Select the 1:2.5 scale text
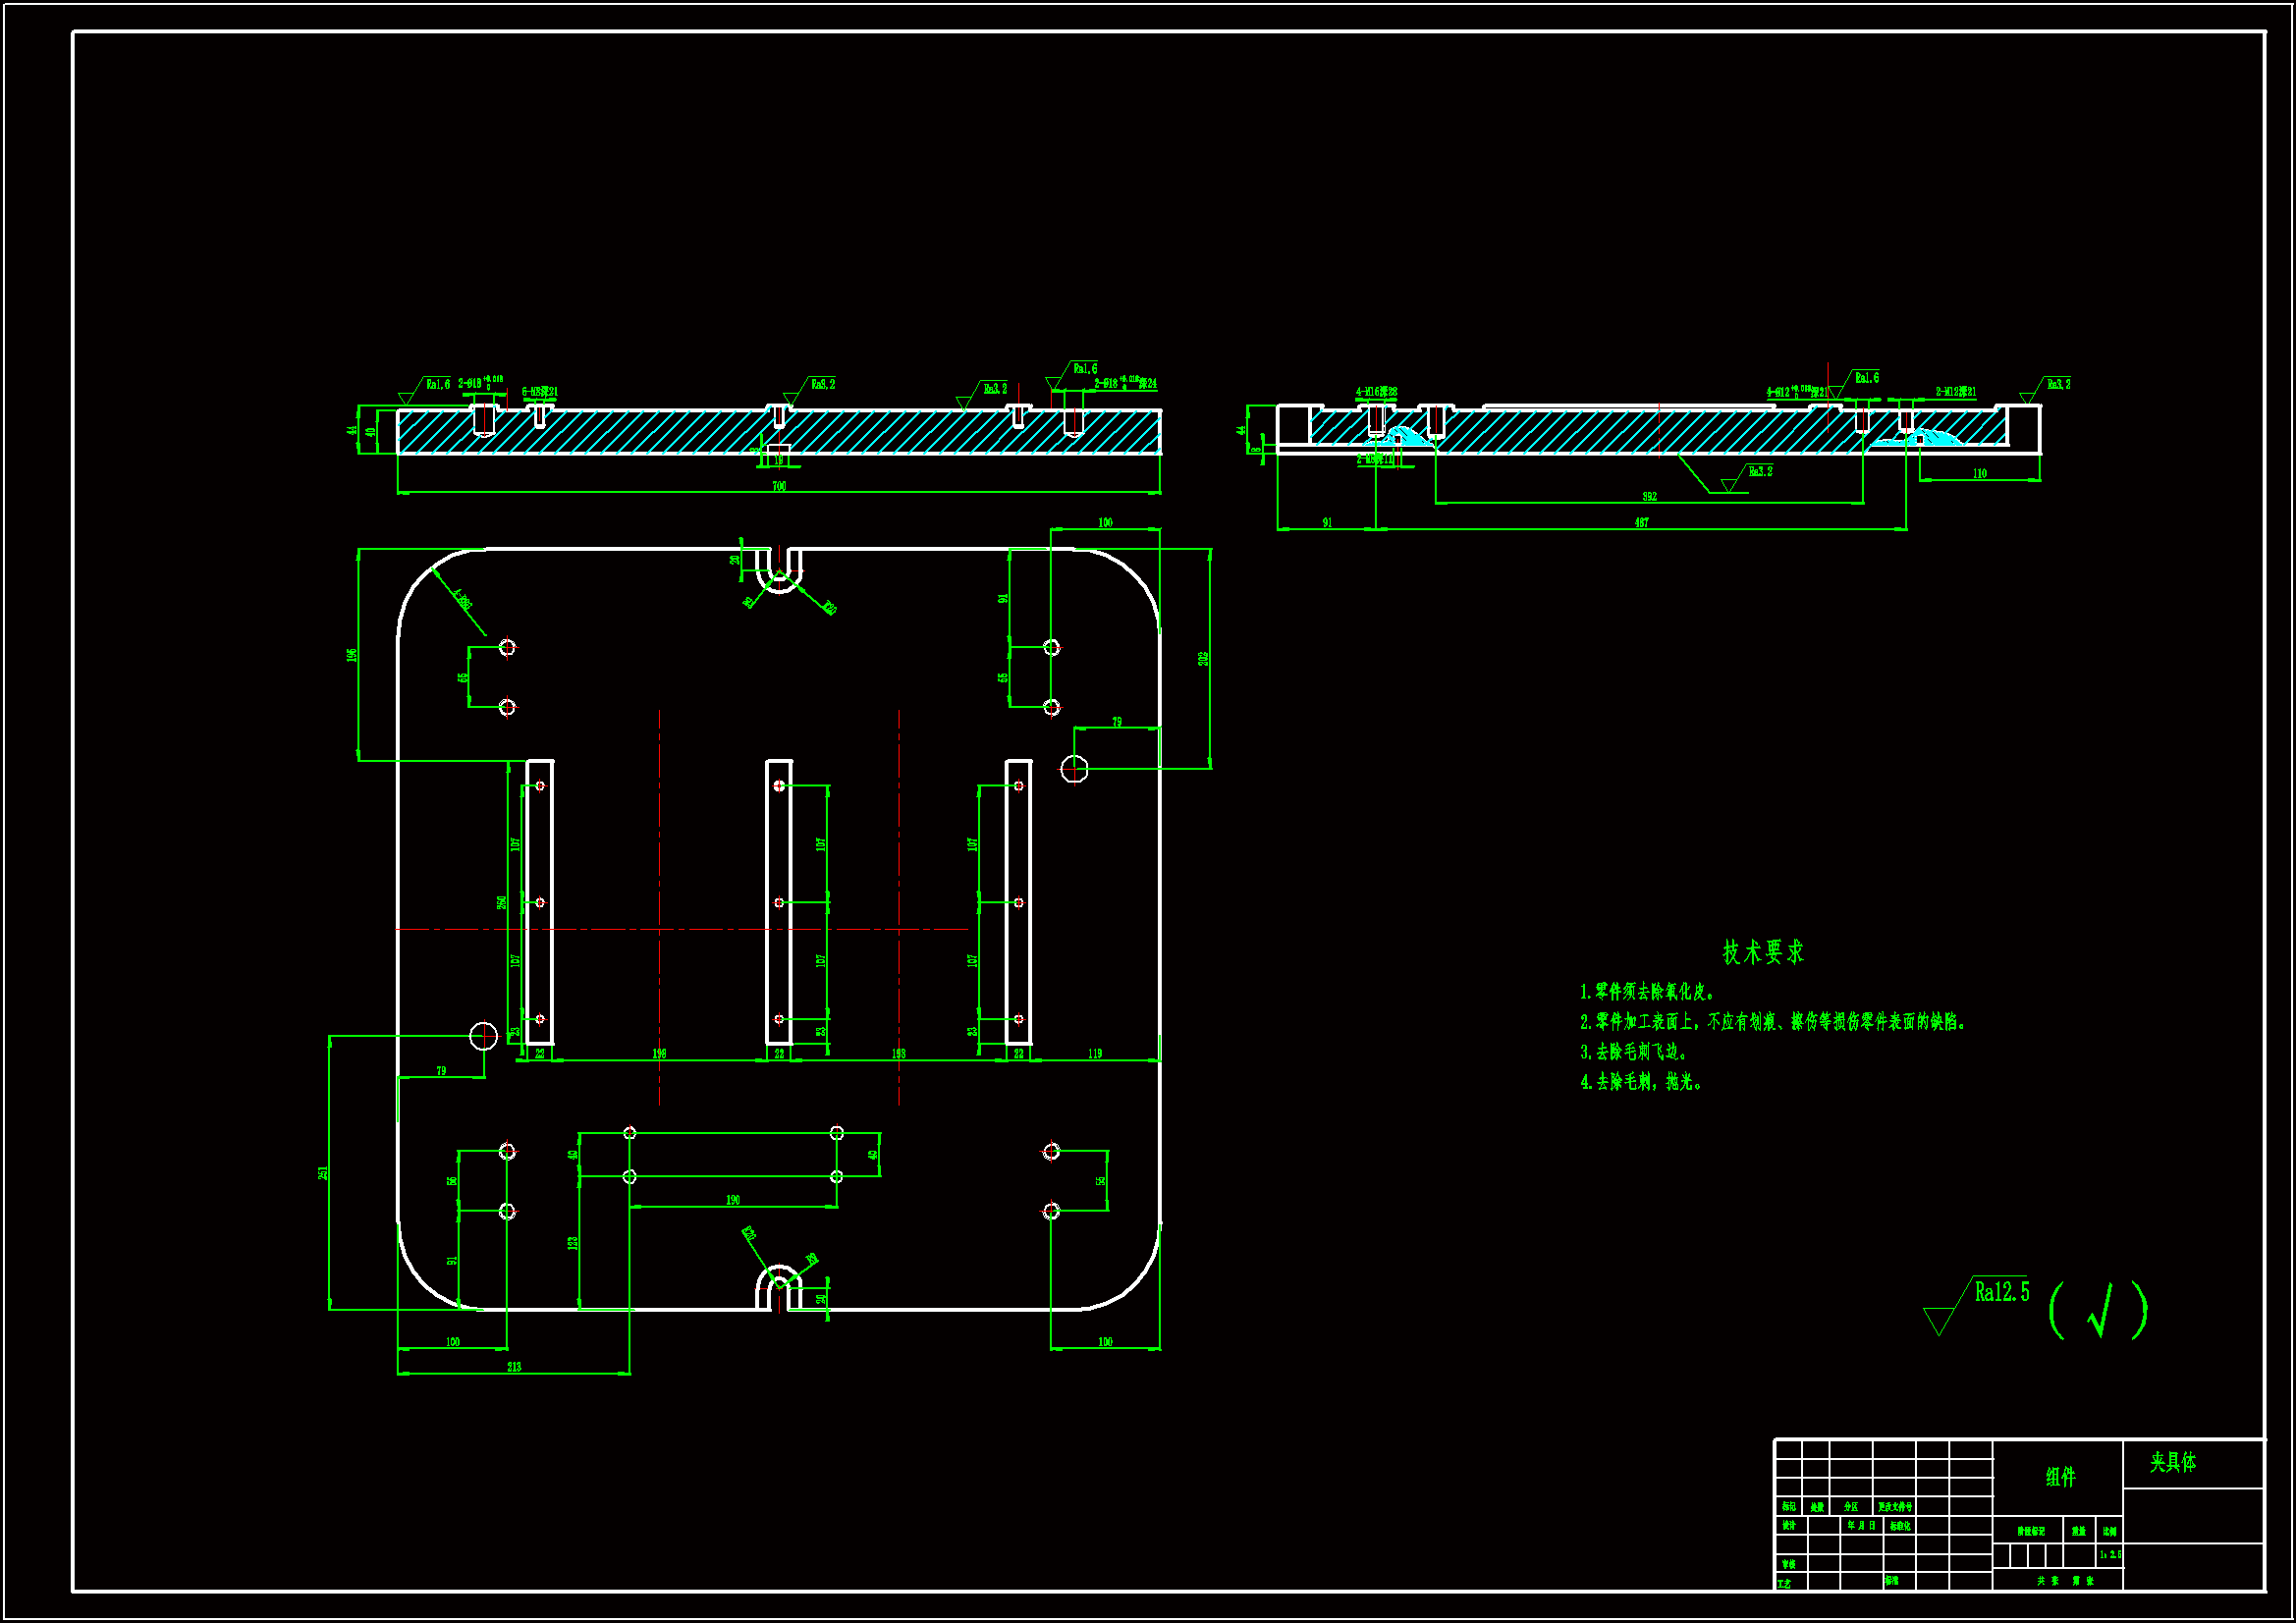 pos(2110,1555)
